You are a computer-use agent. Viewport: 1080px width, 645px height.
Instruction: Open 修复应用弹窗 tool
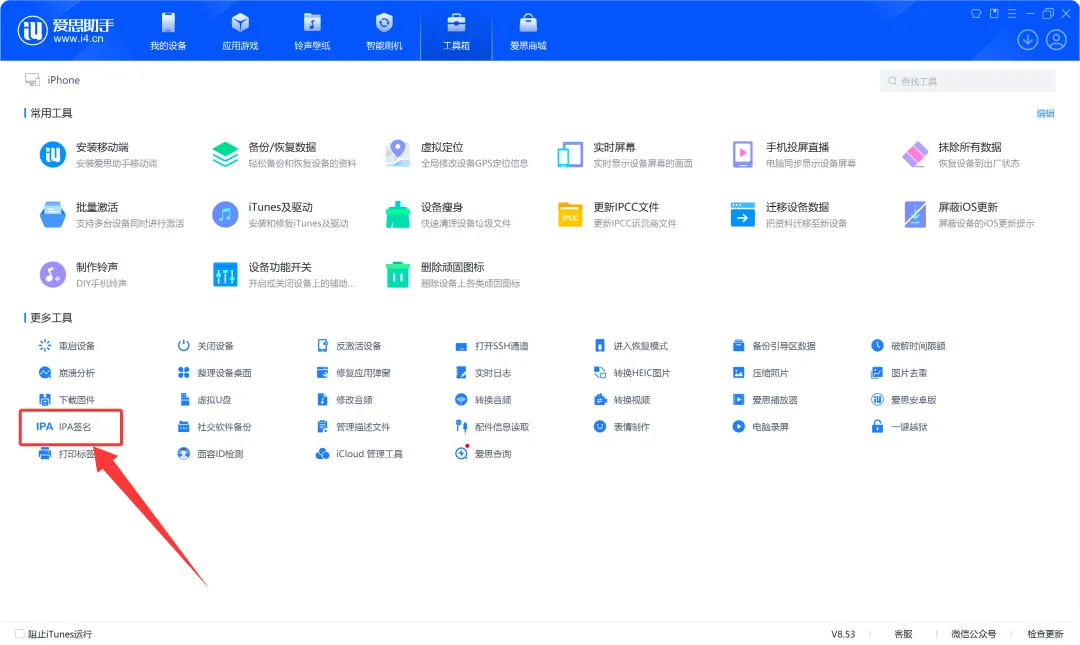[x=353, y=373]
